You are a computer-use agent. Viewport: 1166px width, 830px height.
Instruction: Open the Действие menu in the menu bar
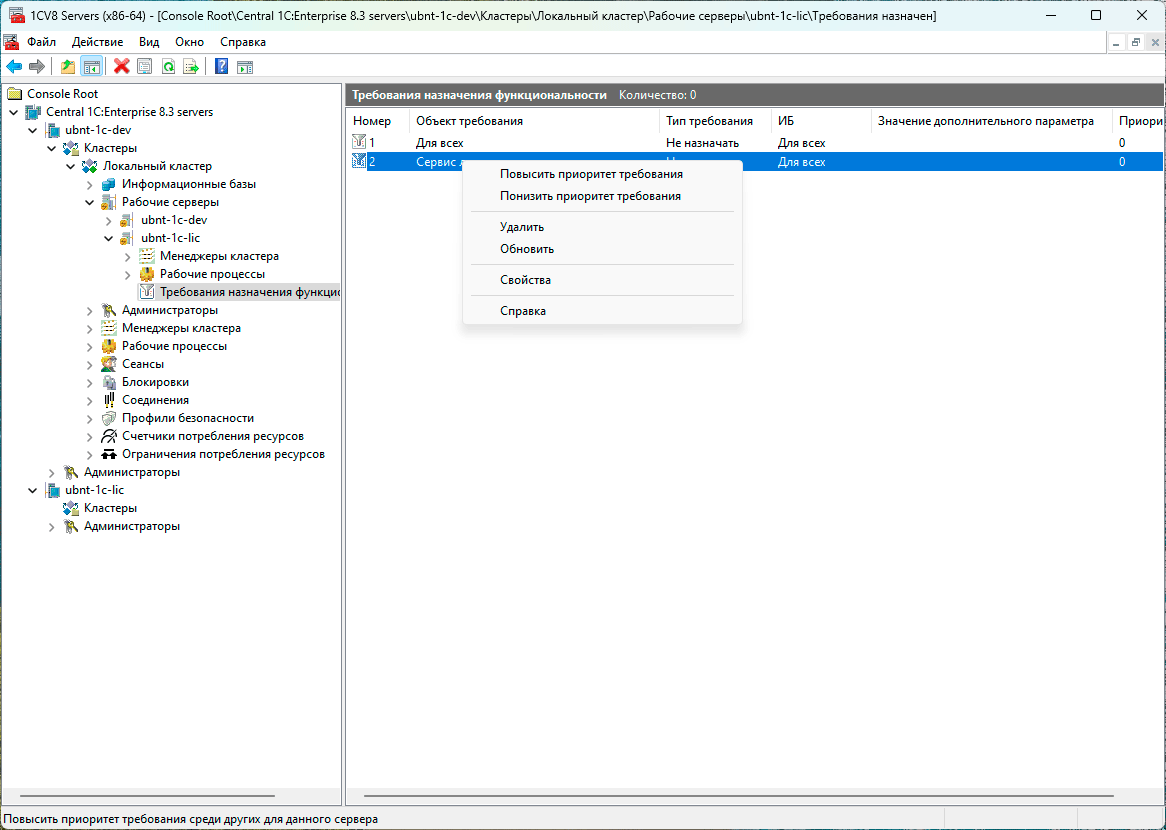click(x=97, y=42)
